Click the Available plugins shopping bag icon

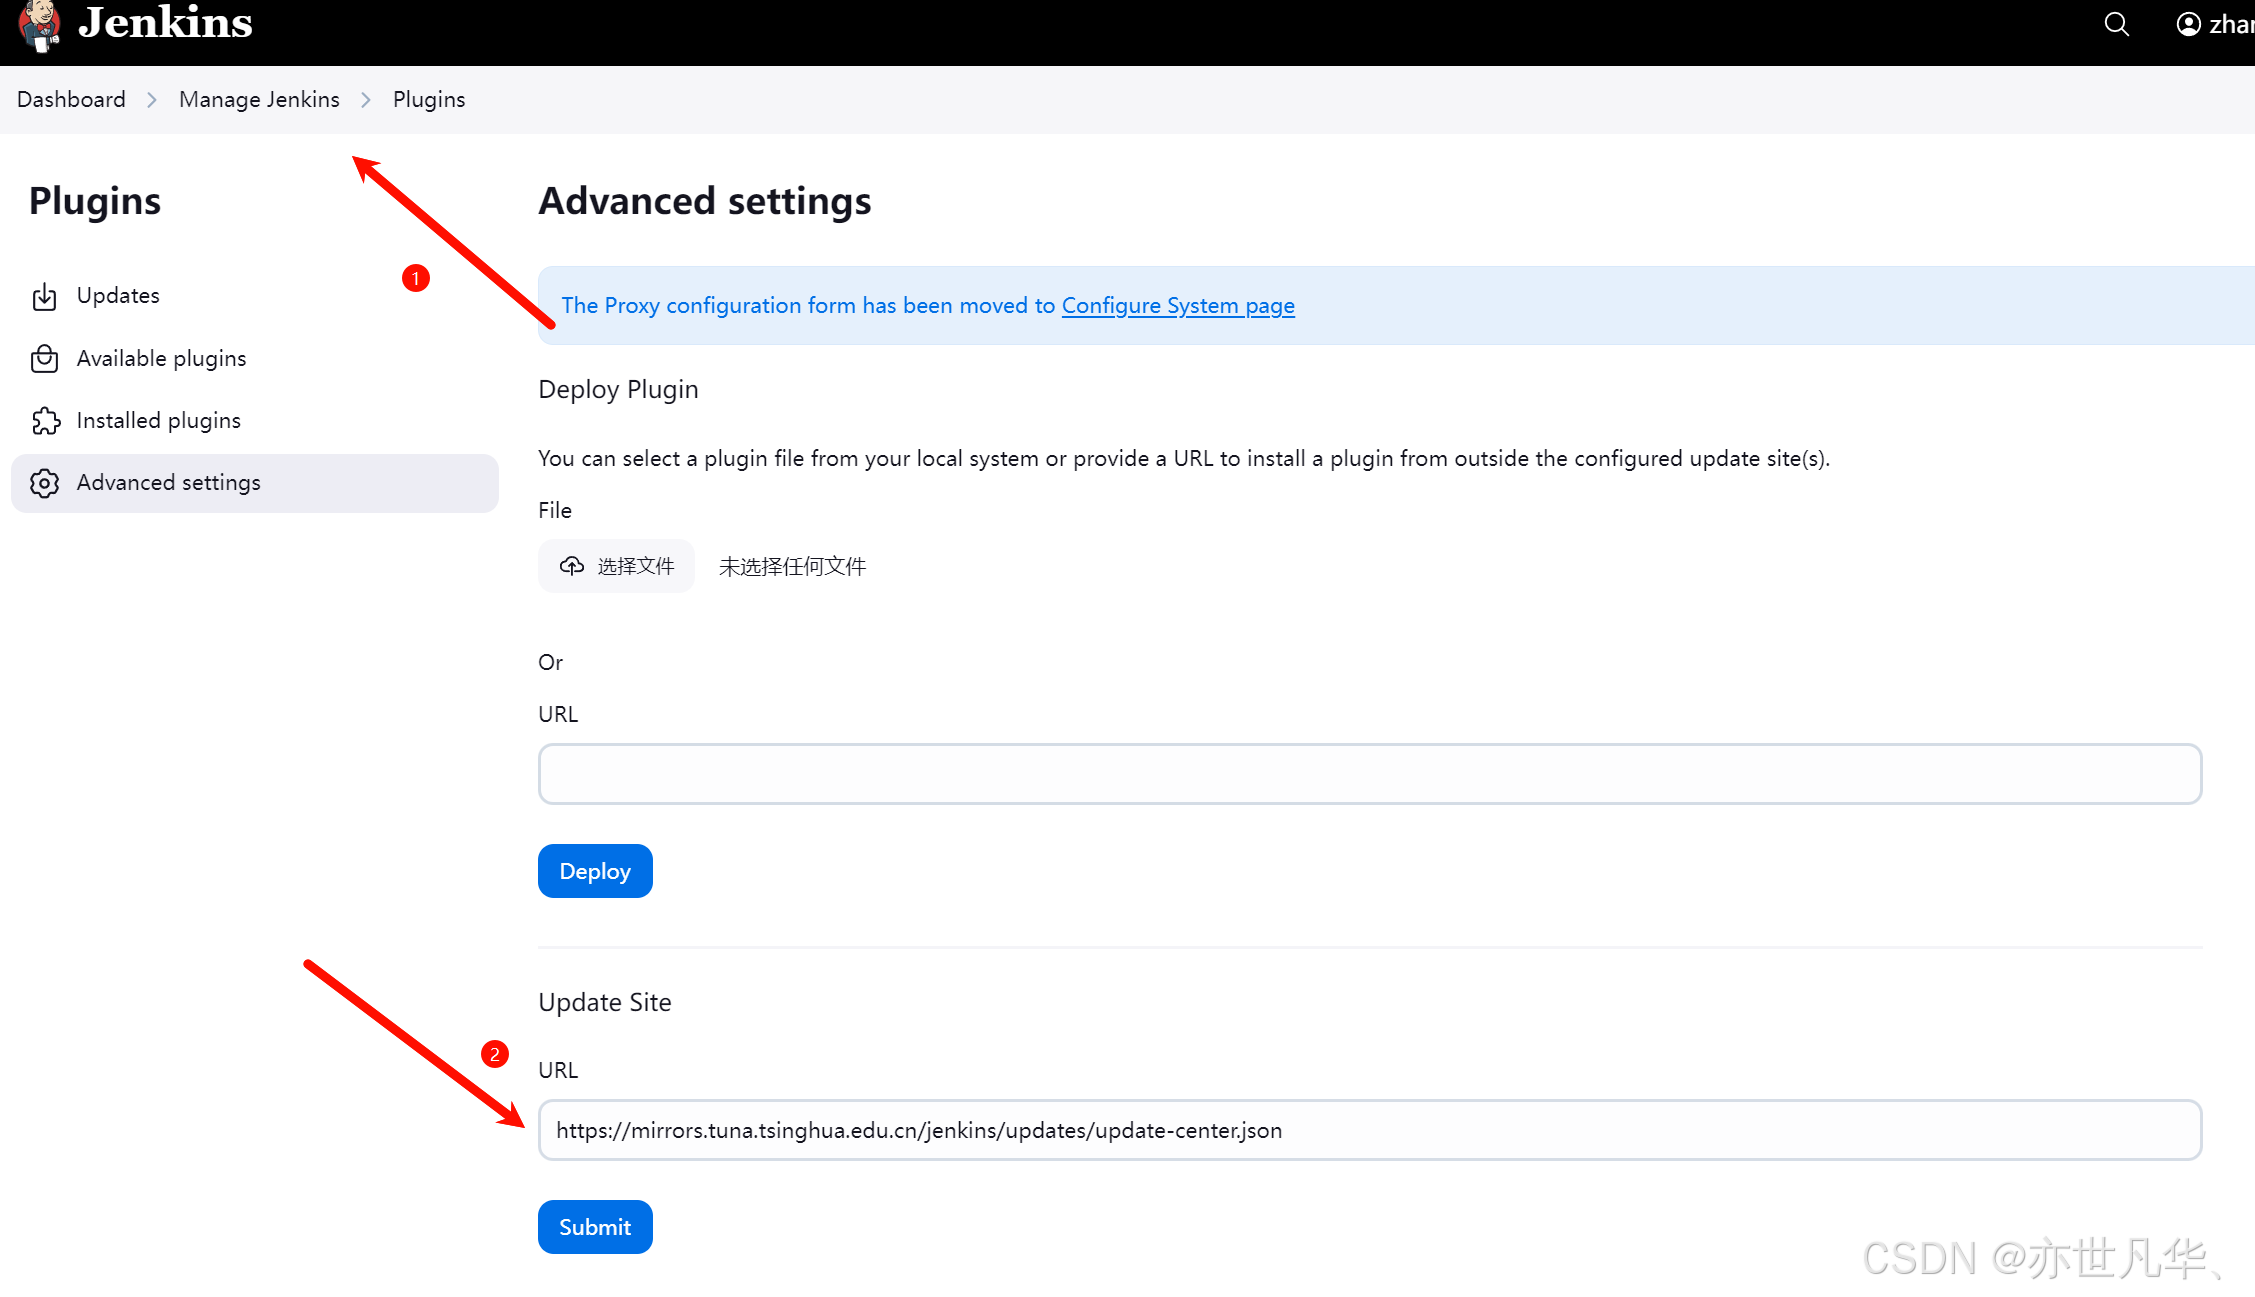44,358
